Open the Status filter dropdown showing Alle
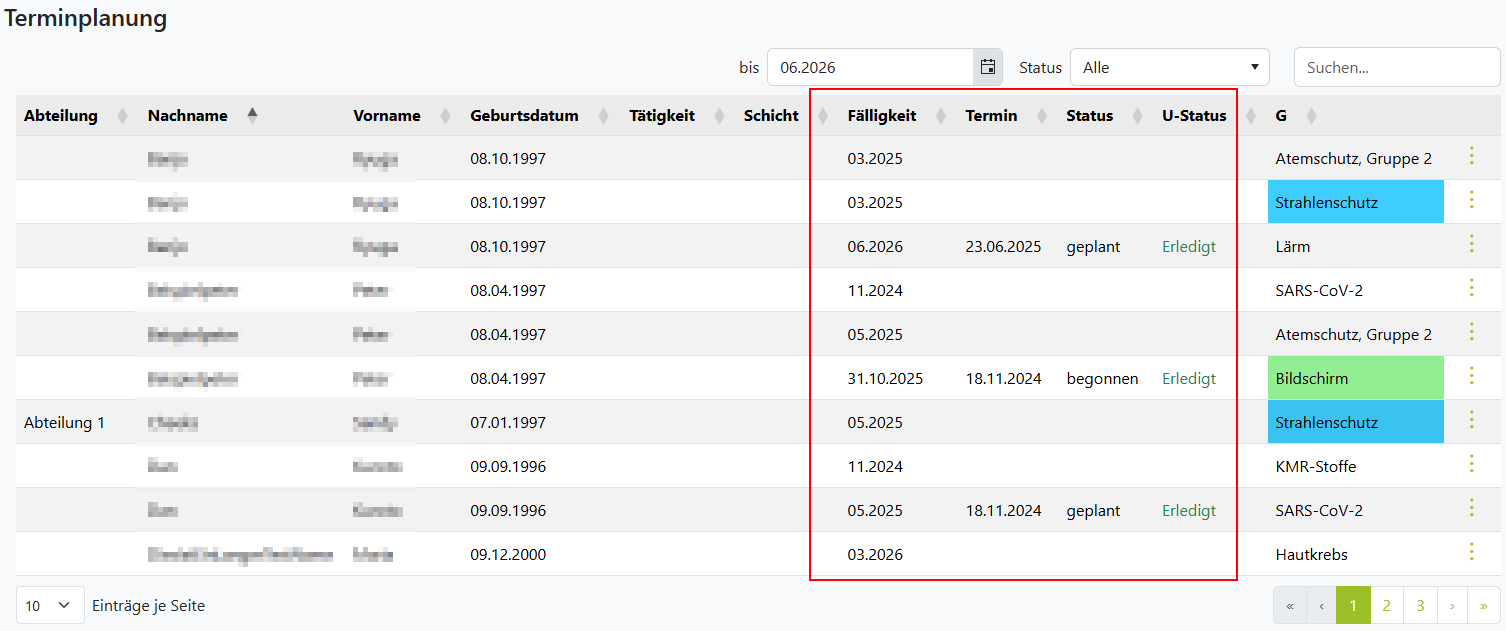 (x=1169, y=67)
